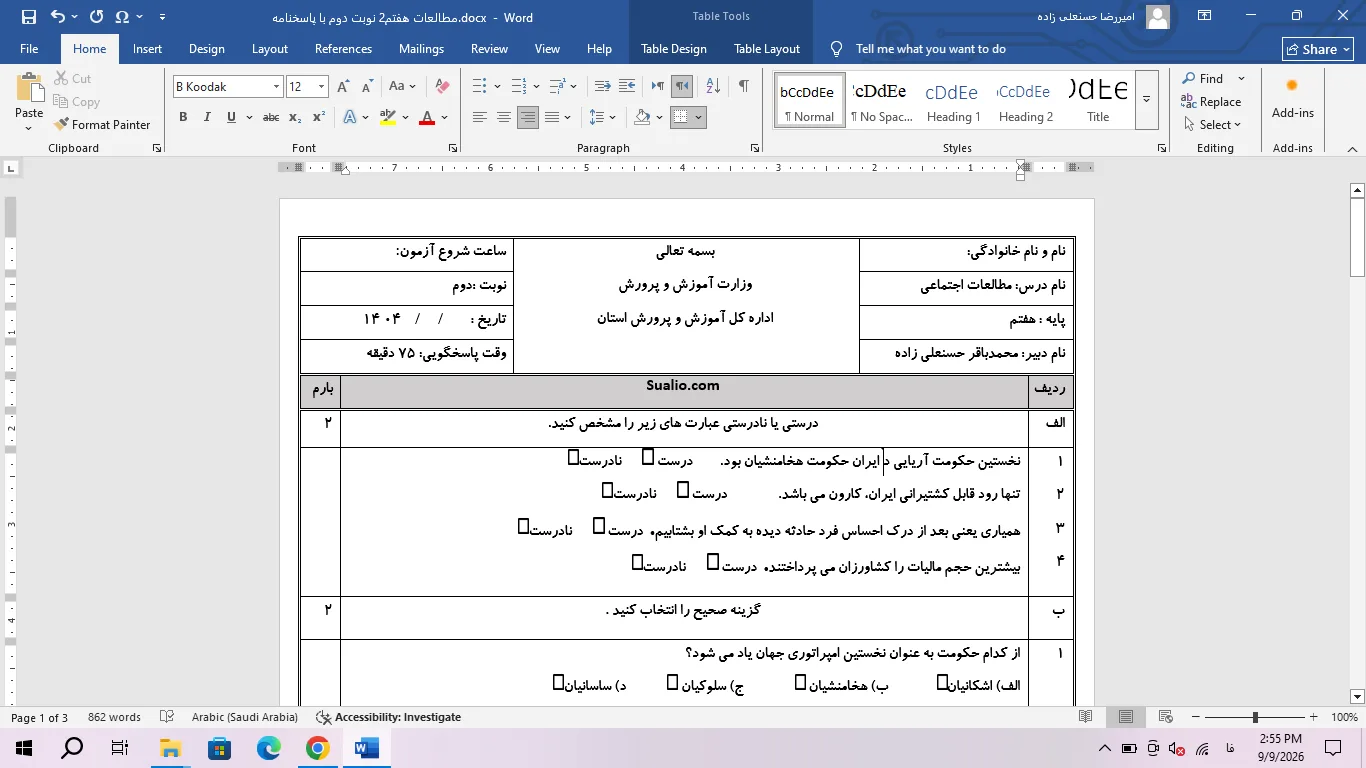Open Google Chrome from the taskbar

318,748
